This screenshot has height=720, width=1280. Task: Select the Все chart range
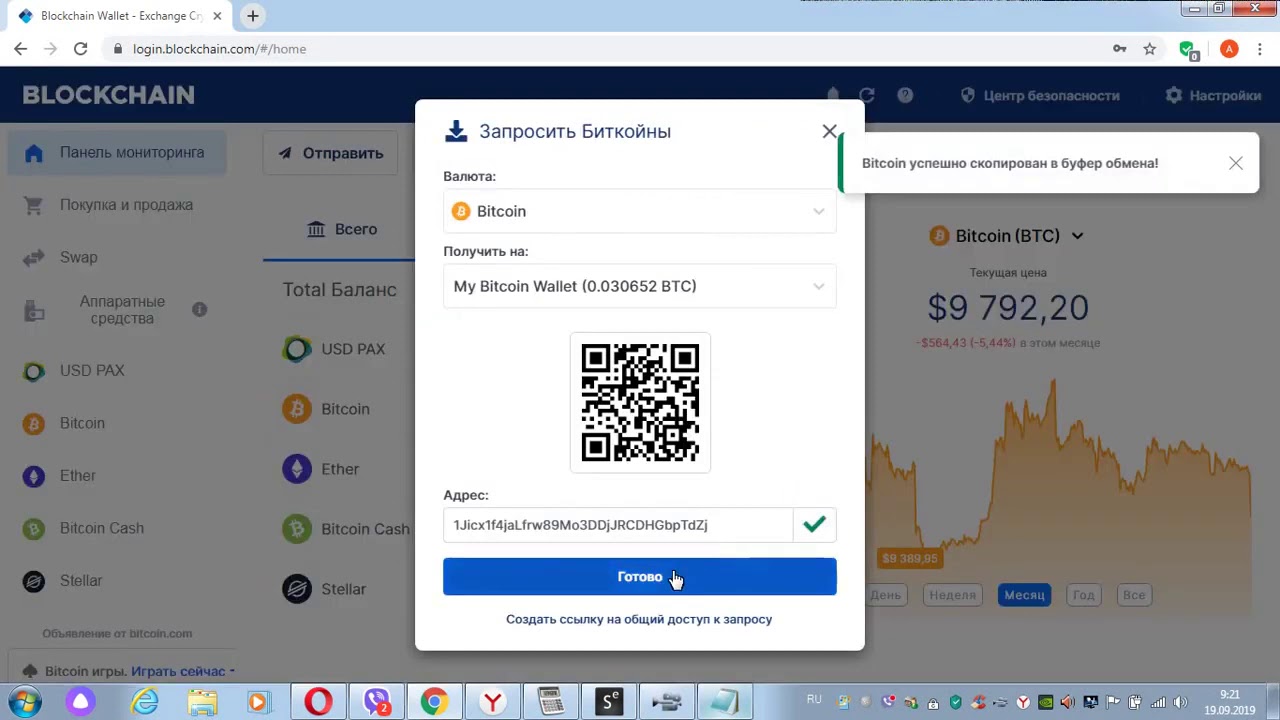1134,595
